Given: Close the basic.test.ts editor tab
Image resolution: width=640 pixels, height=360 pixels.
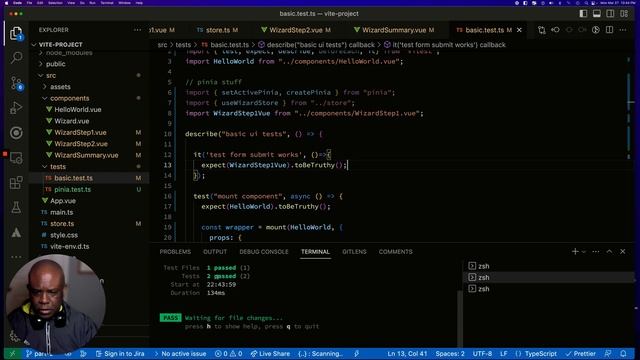Looking at the screenshot, I should pos(519,30).
